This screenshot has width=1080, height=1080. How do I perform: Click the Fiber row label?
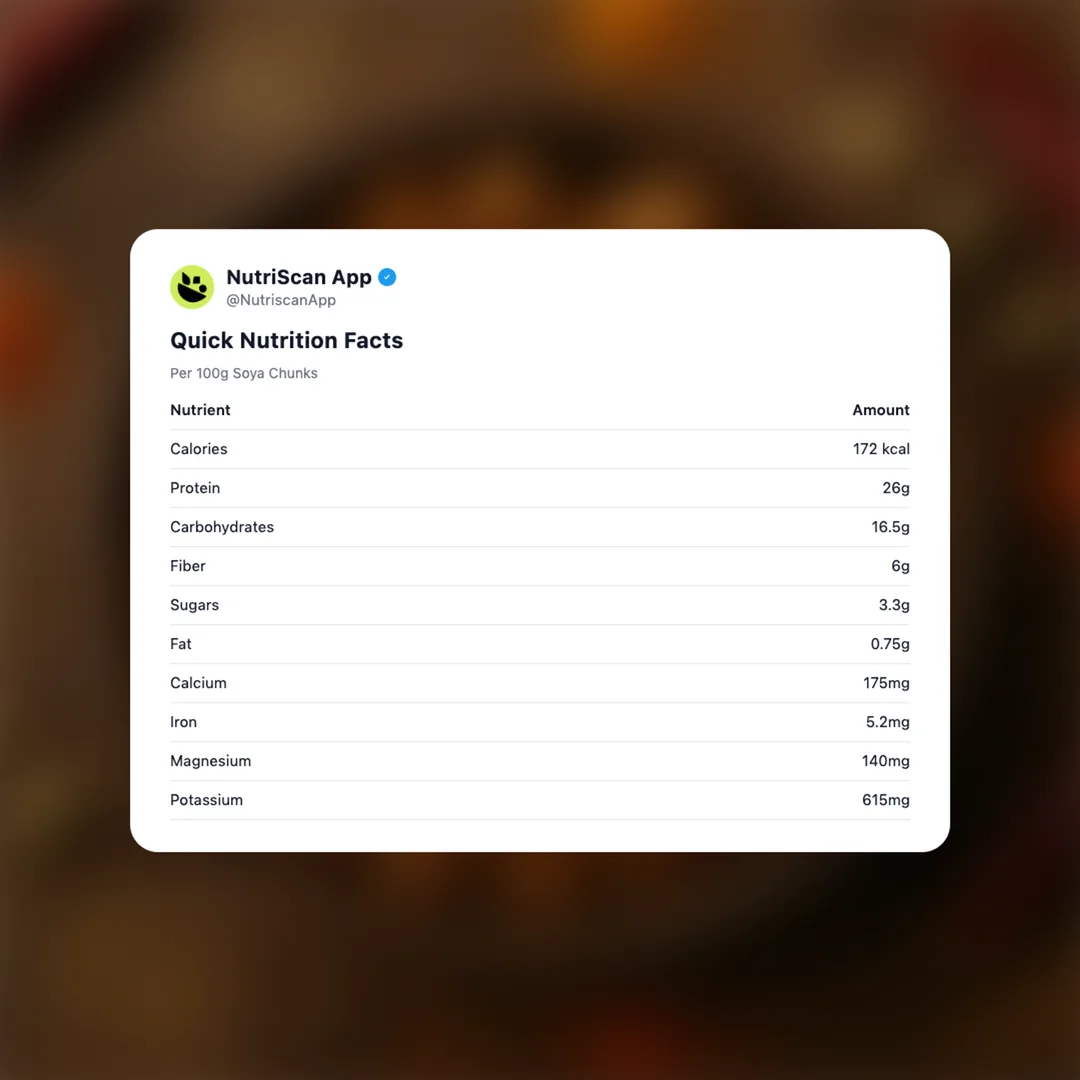188,566
